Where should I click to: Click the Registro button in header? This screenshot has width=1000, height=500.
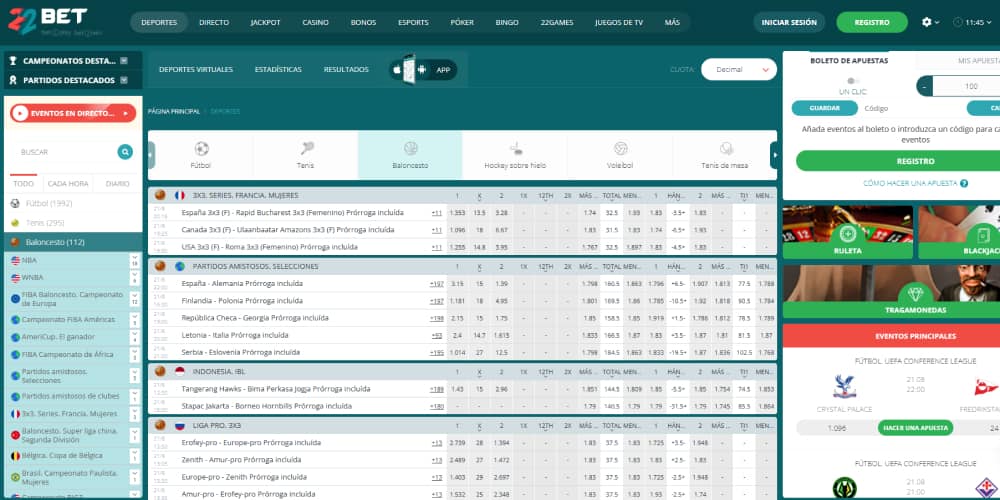[872, 22]
